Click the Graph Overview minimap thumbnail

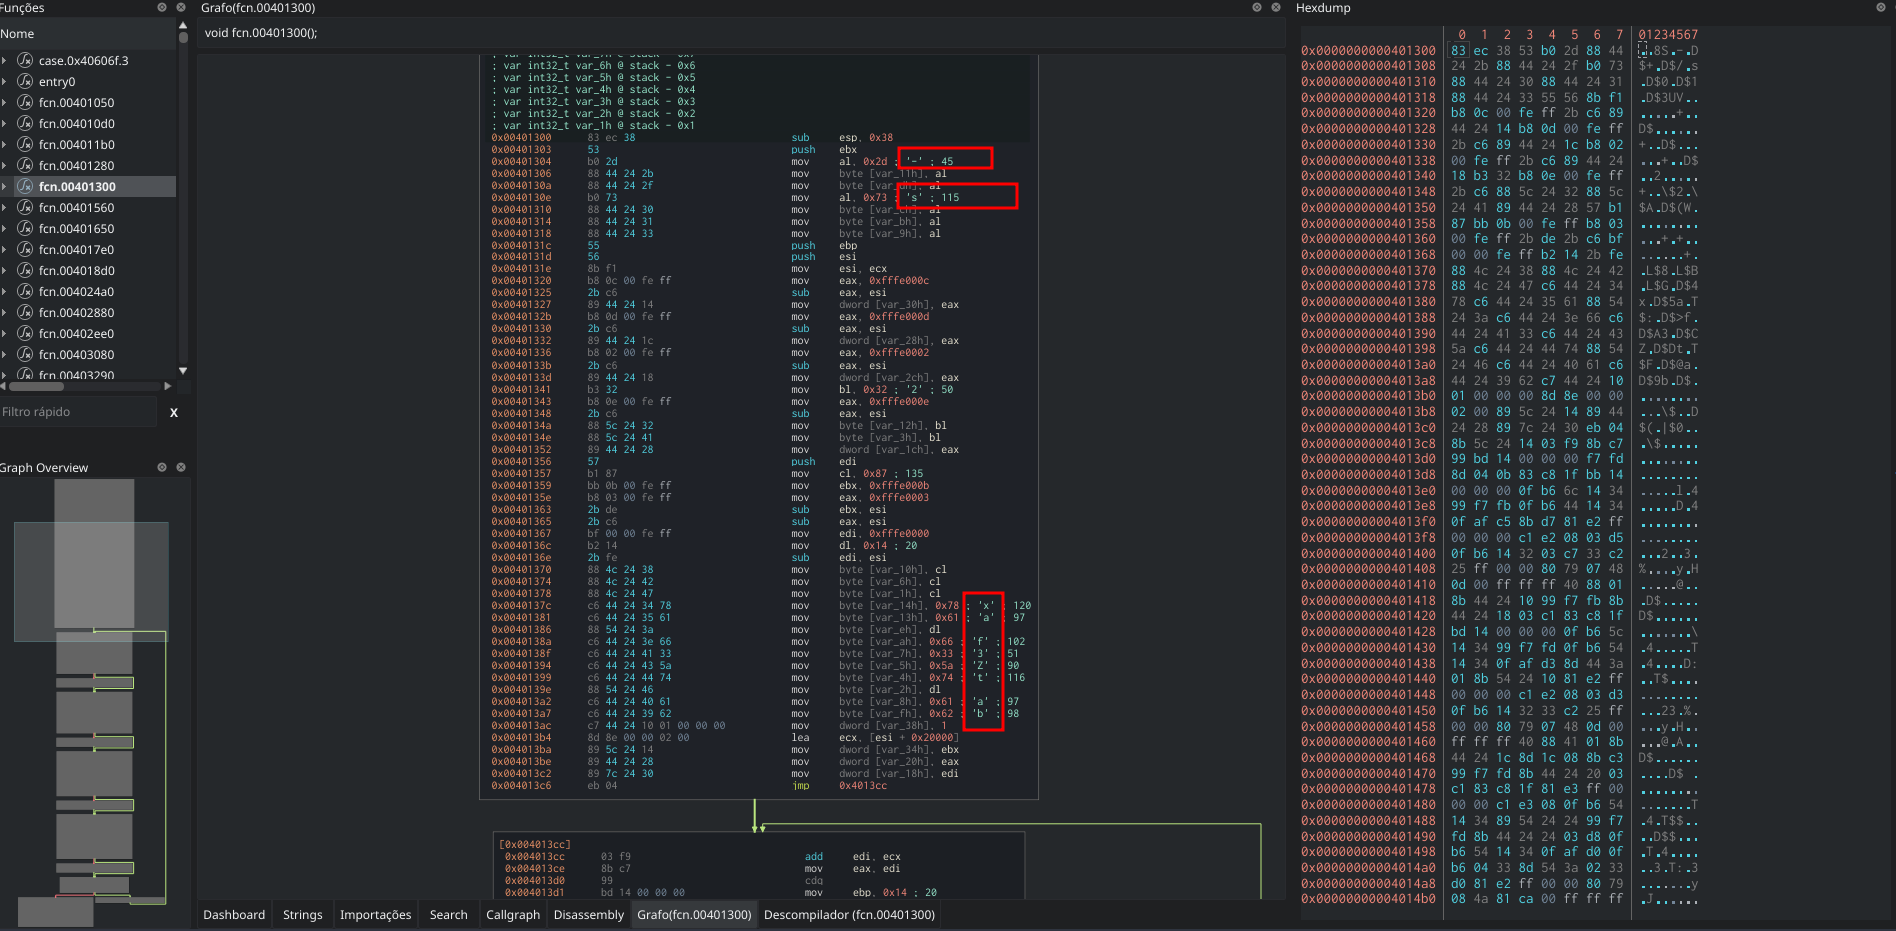click(92, 701)
